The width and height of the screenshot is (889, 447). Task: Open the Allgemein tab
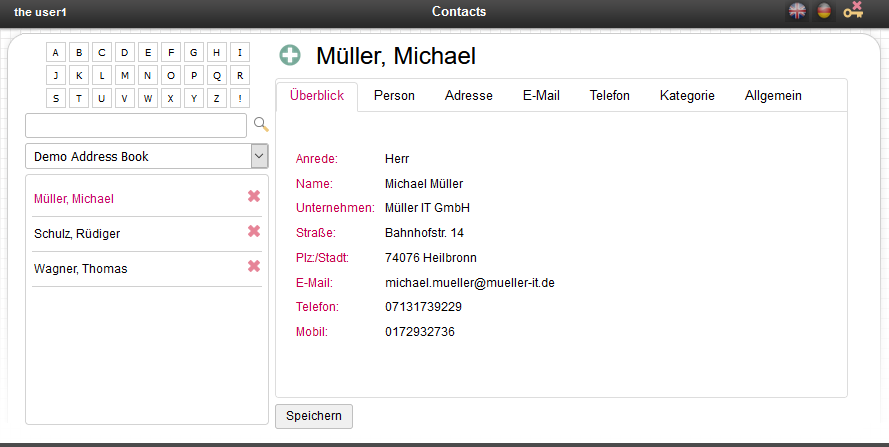tap(773, 95)
